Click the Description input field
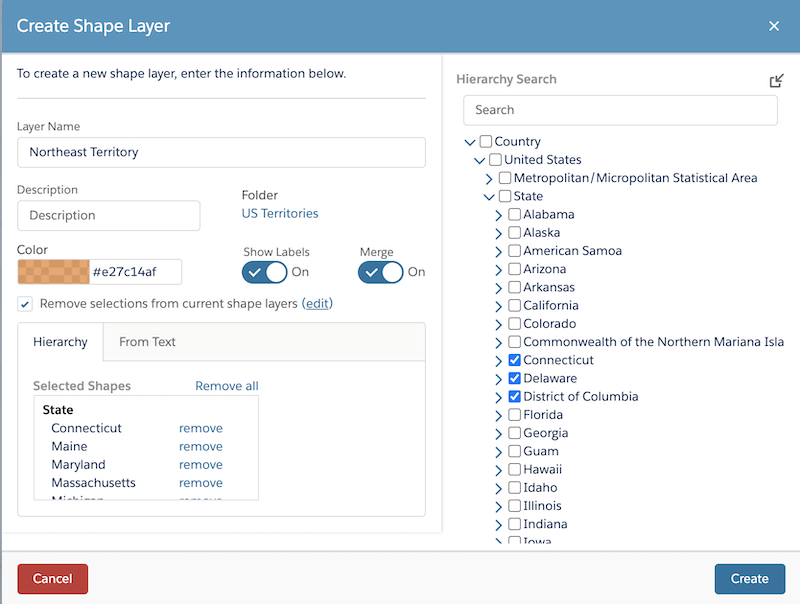Image resolution: width=800 pixels, height=604 pixels. tap(109, 215)
